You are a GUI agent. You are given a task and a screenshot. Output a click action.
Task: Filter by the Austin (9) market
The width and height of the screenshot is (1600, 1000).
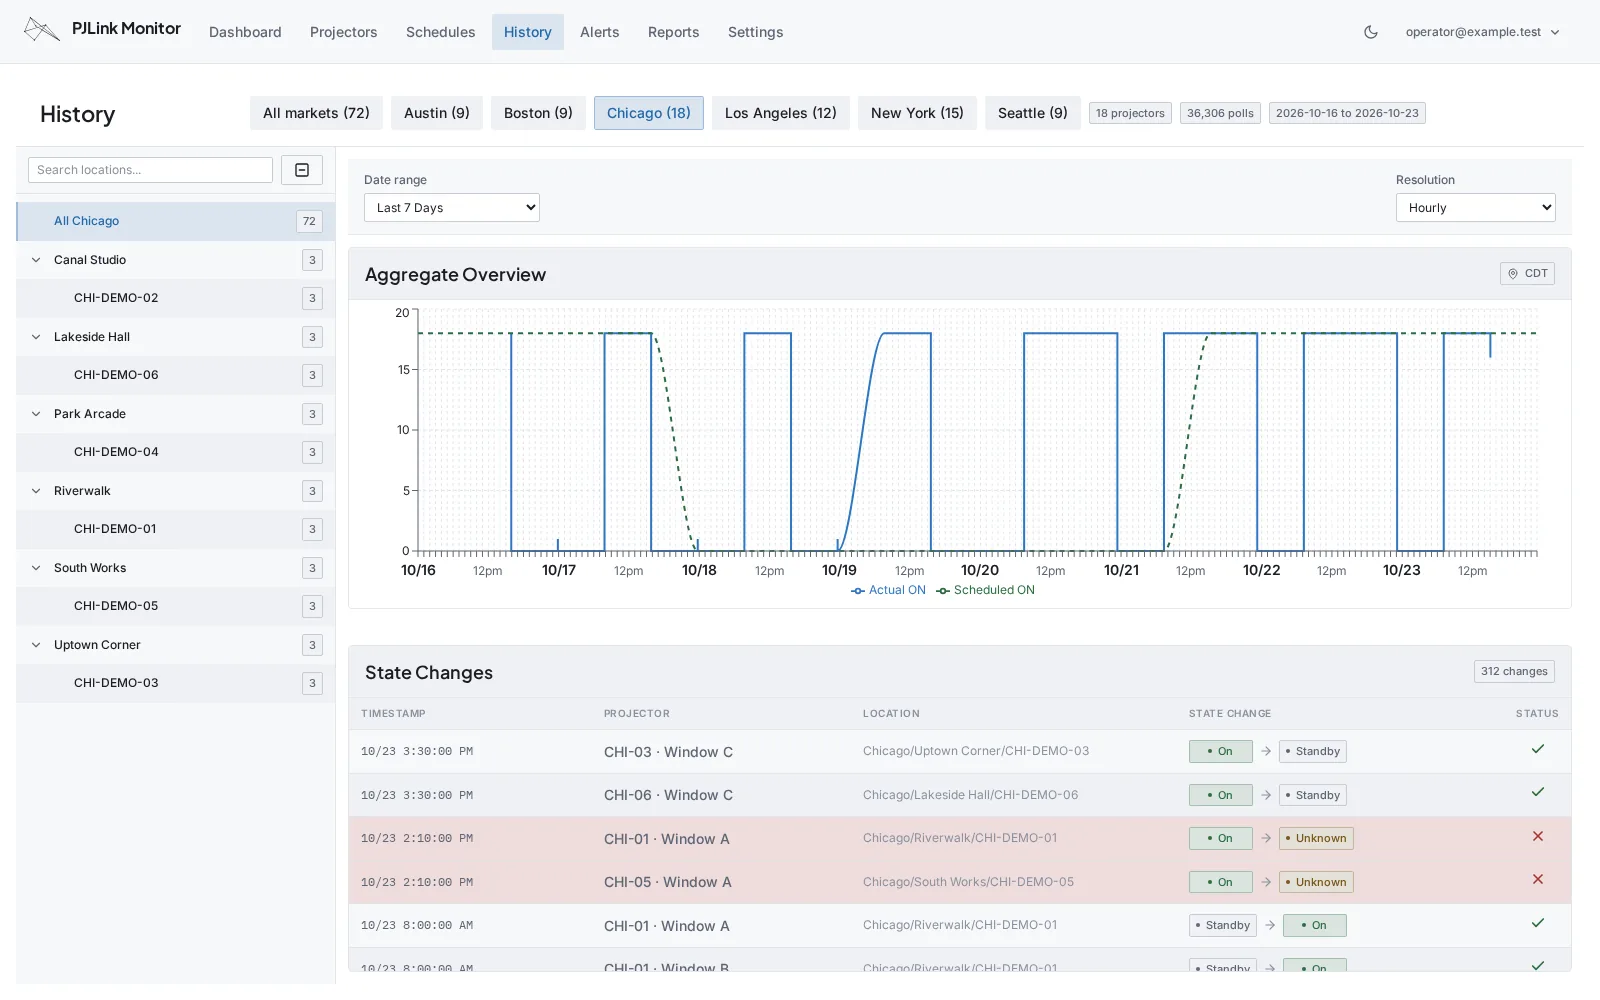click(x=437, y=113)
